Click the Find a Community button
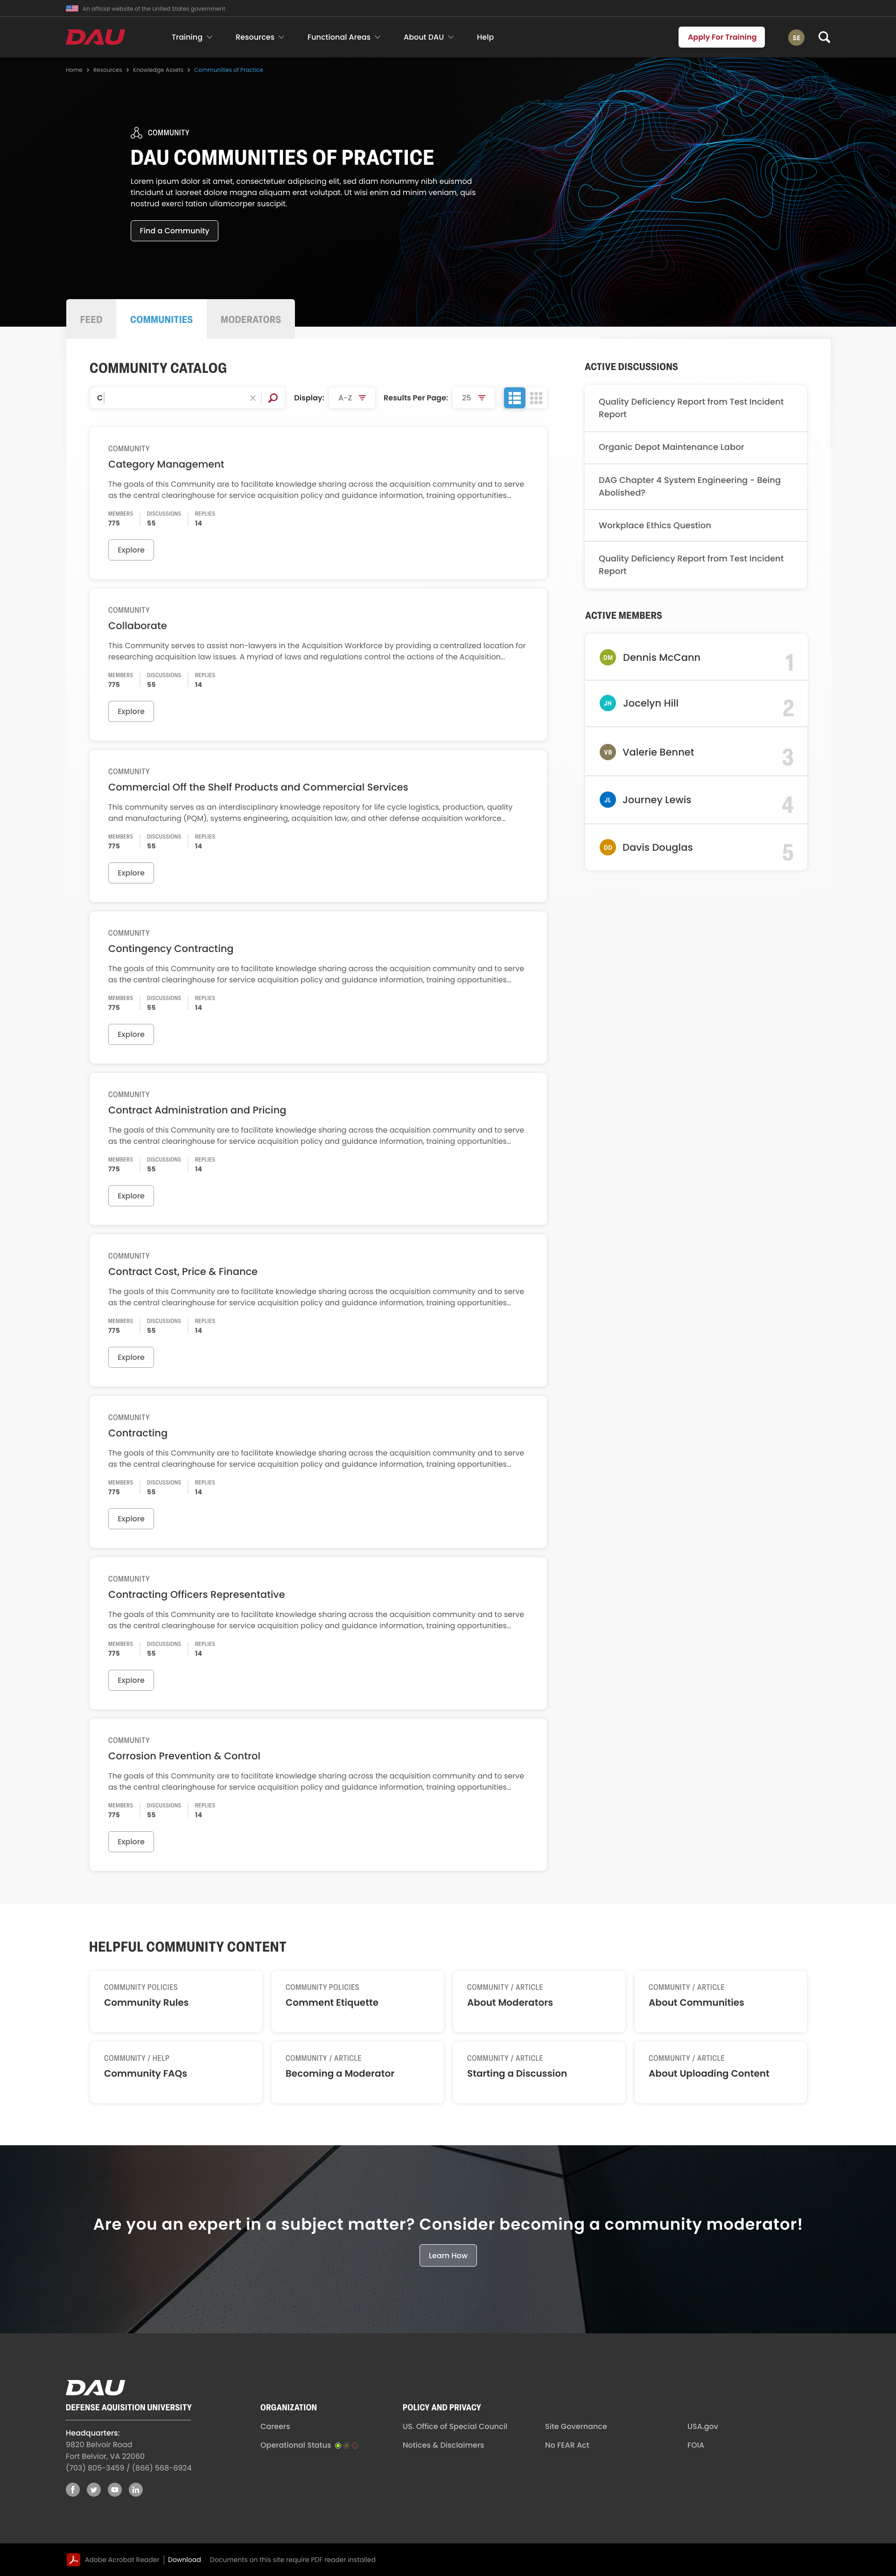Viewport: 896px width, 2576px height. 174,231
